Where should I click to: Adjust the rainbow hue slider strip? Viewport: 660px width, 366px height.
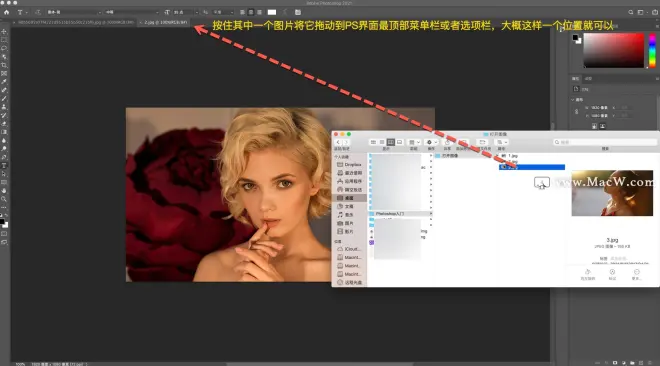pos(652,50)
